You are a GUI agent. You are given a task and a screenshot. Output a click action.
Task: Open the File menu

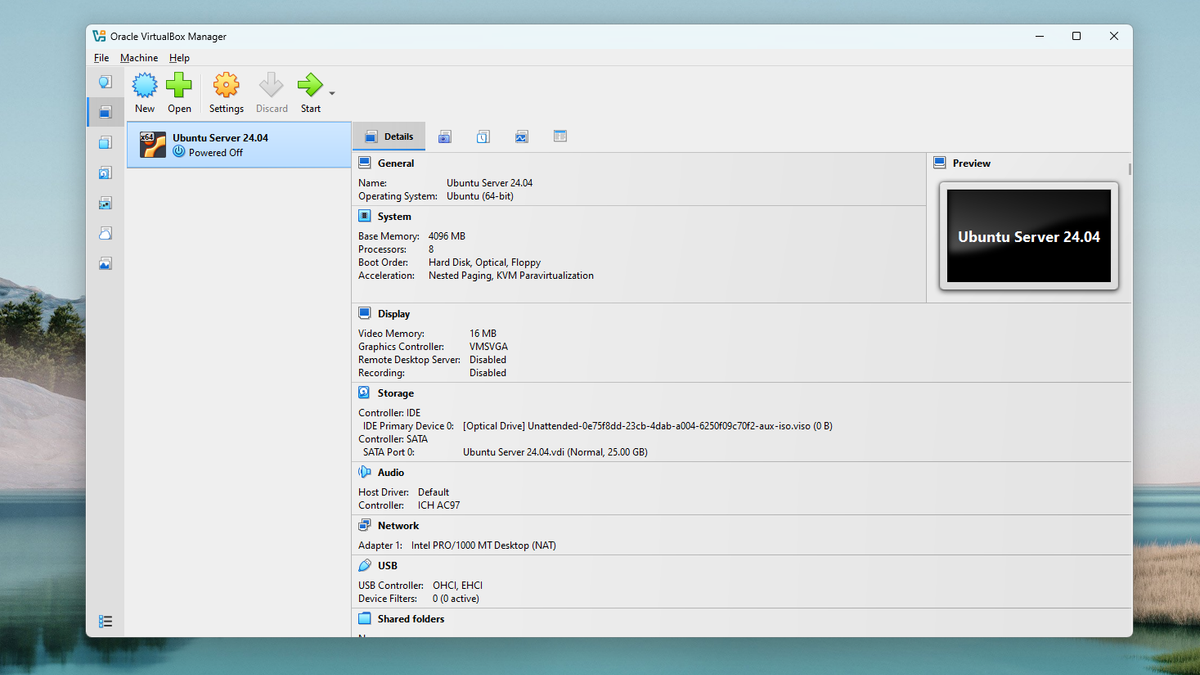click(101, 58)
